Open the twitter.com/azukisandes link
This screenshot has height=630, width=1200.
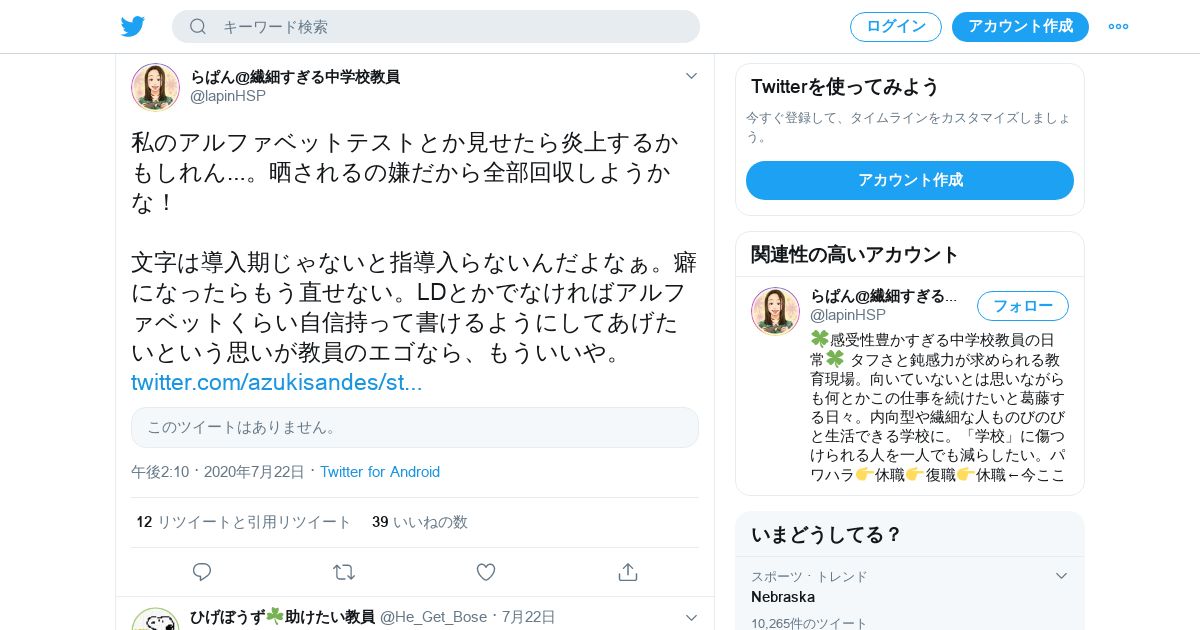coord(277,382)
